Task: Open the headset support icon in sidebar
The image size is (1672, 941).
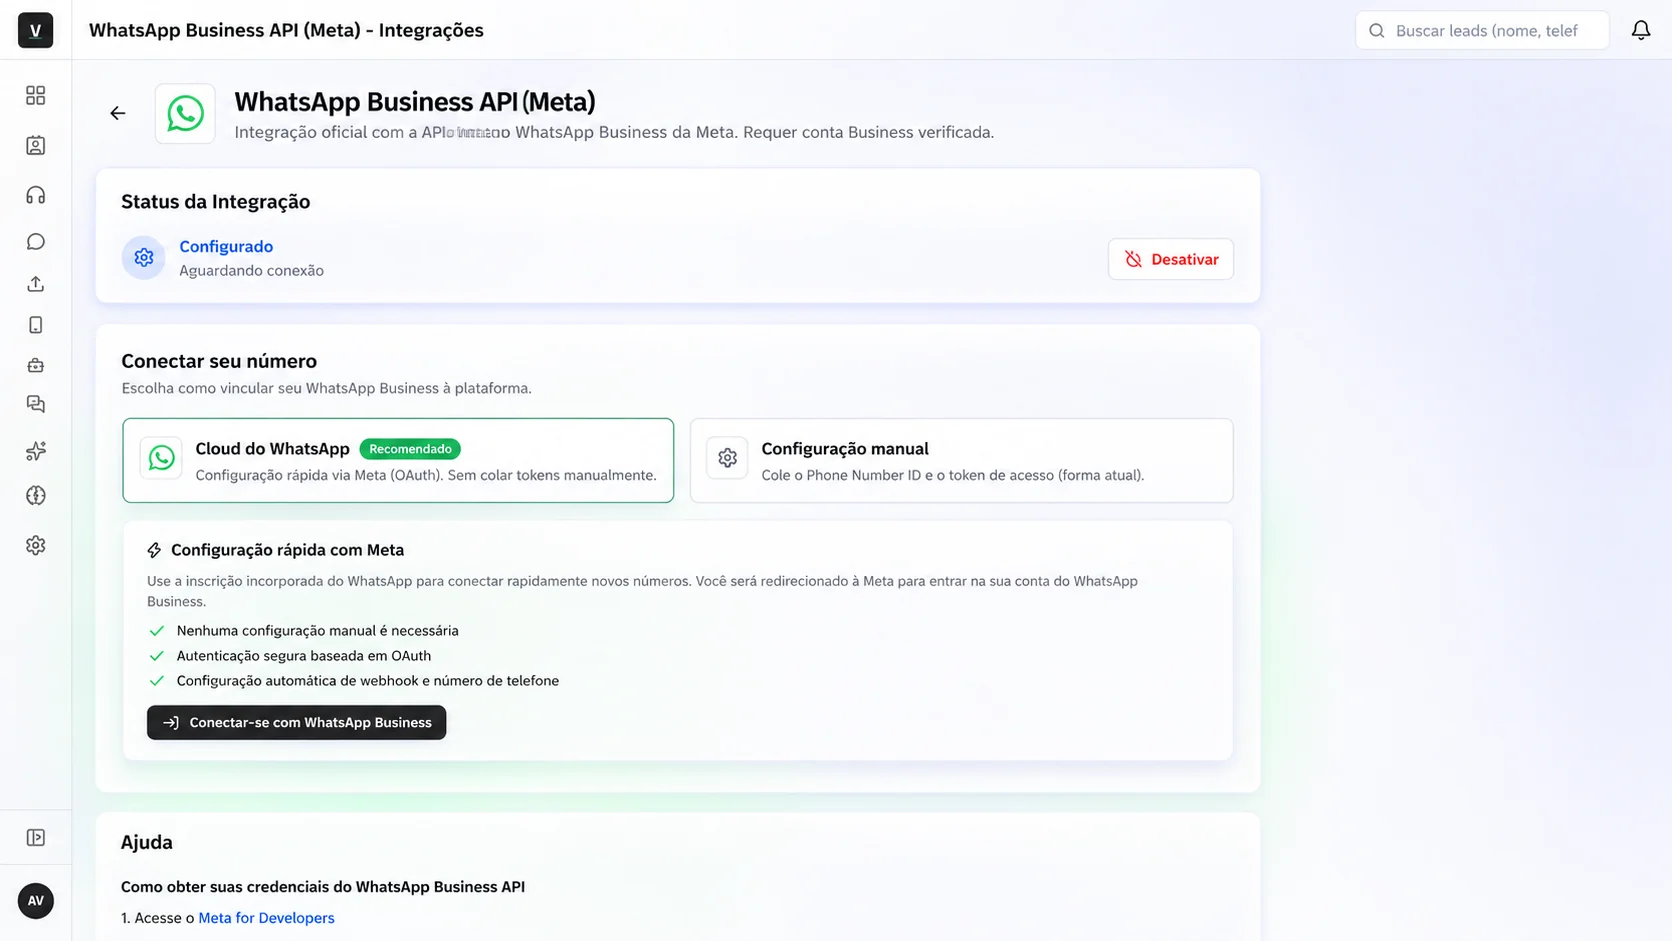Action: coord(36,195)
